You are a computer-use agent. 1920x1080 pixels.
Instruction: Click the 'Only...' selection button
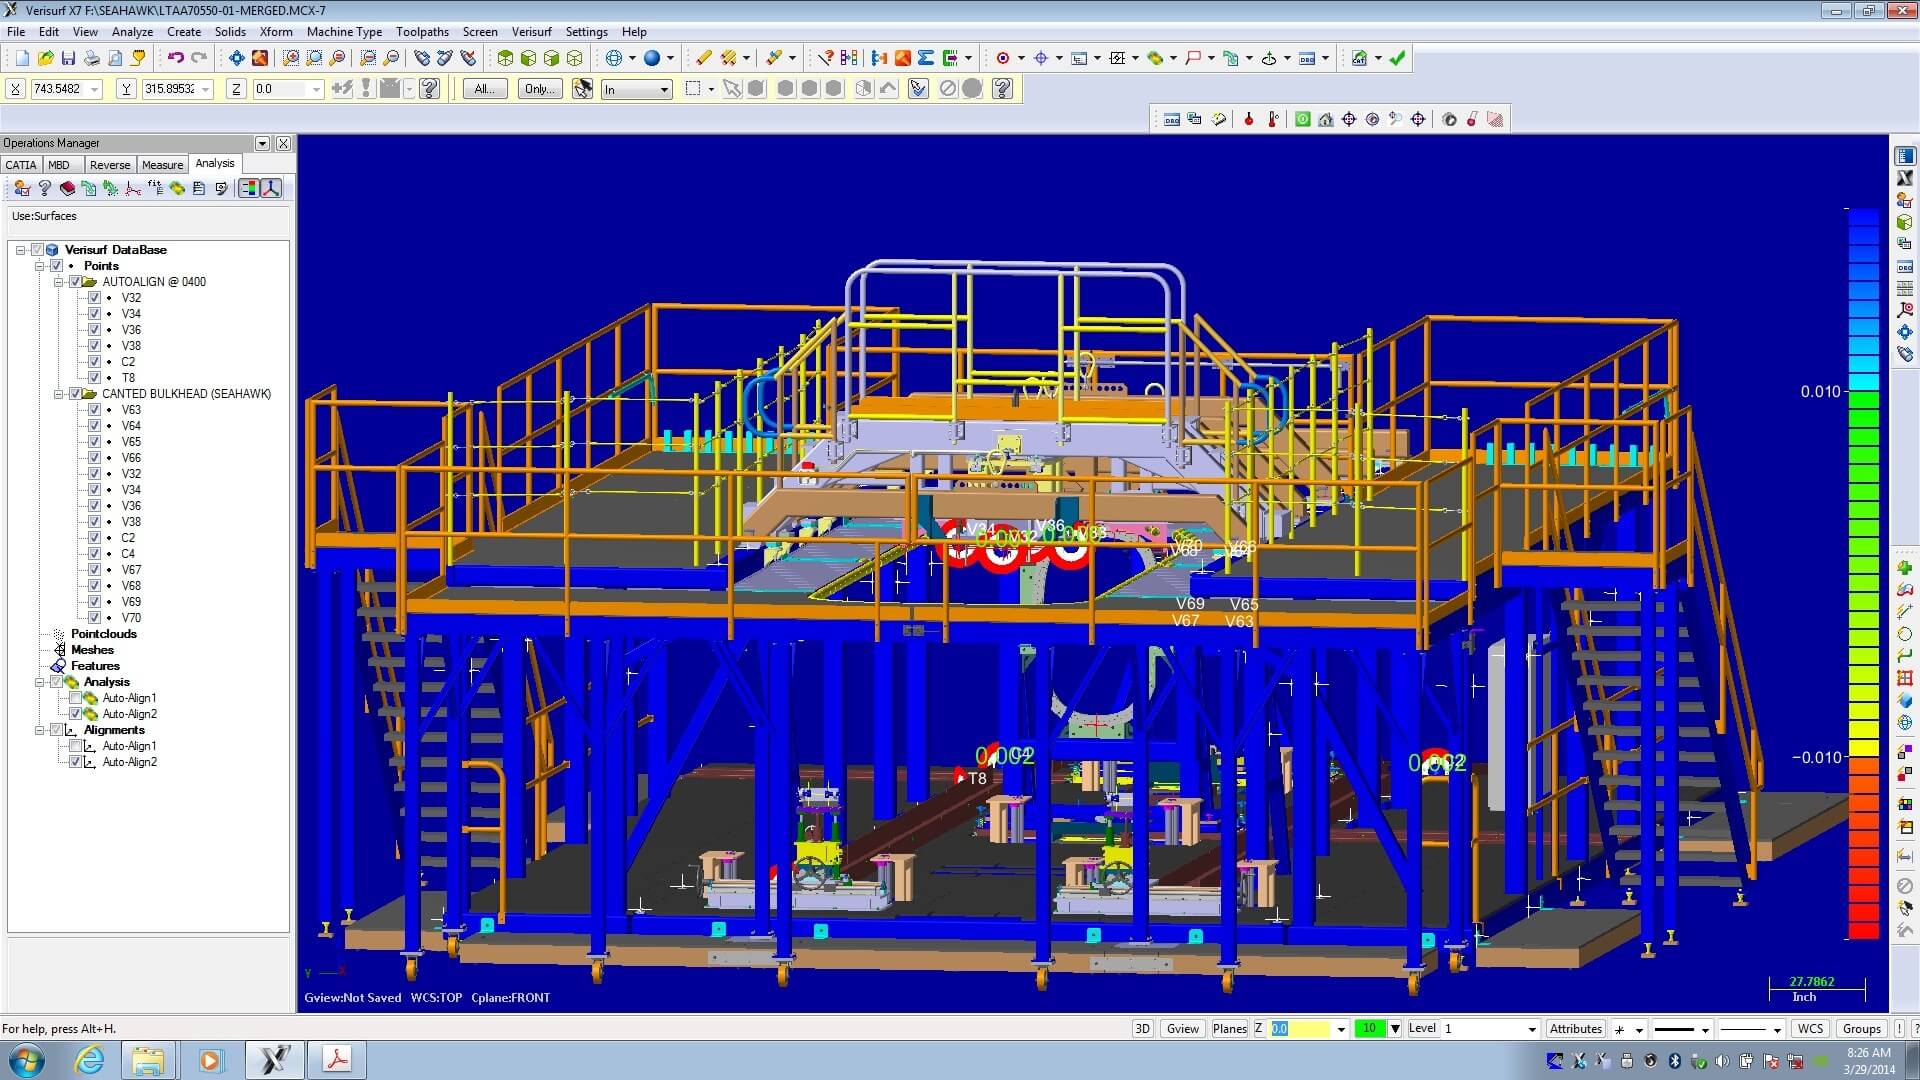coord(540,89)
